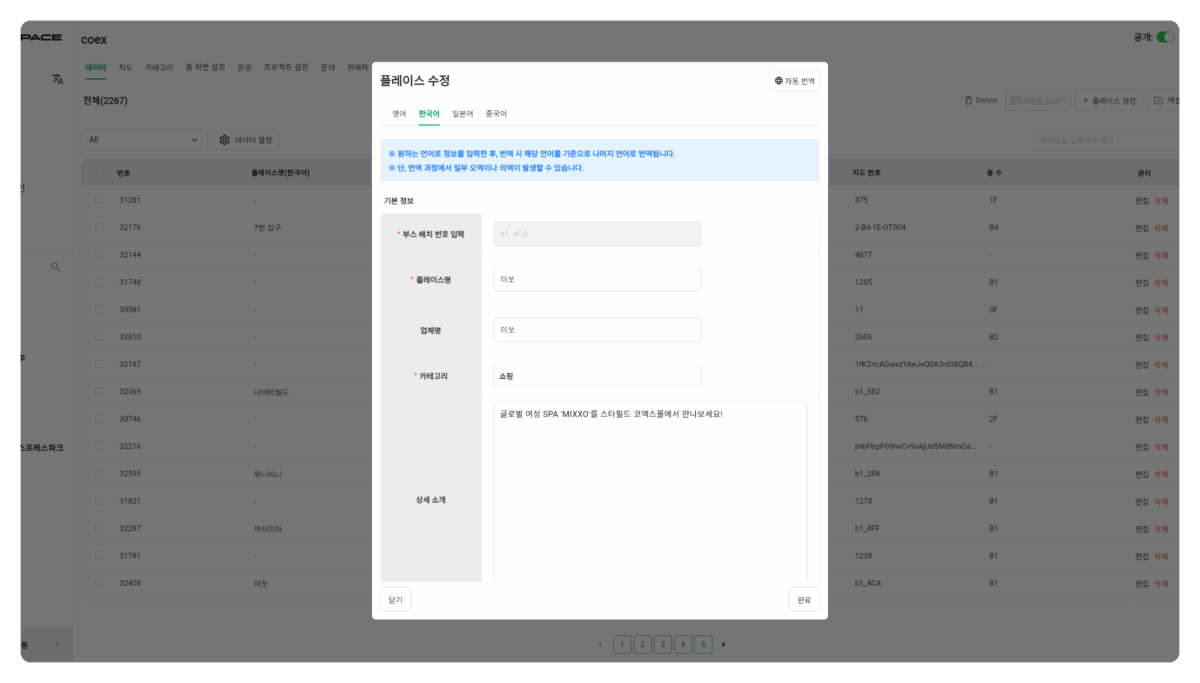Viewport: 1200px width, 683px height.
Task: Click the globe 자동 번역 button
Action: pos(795,81)
